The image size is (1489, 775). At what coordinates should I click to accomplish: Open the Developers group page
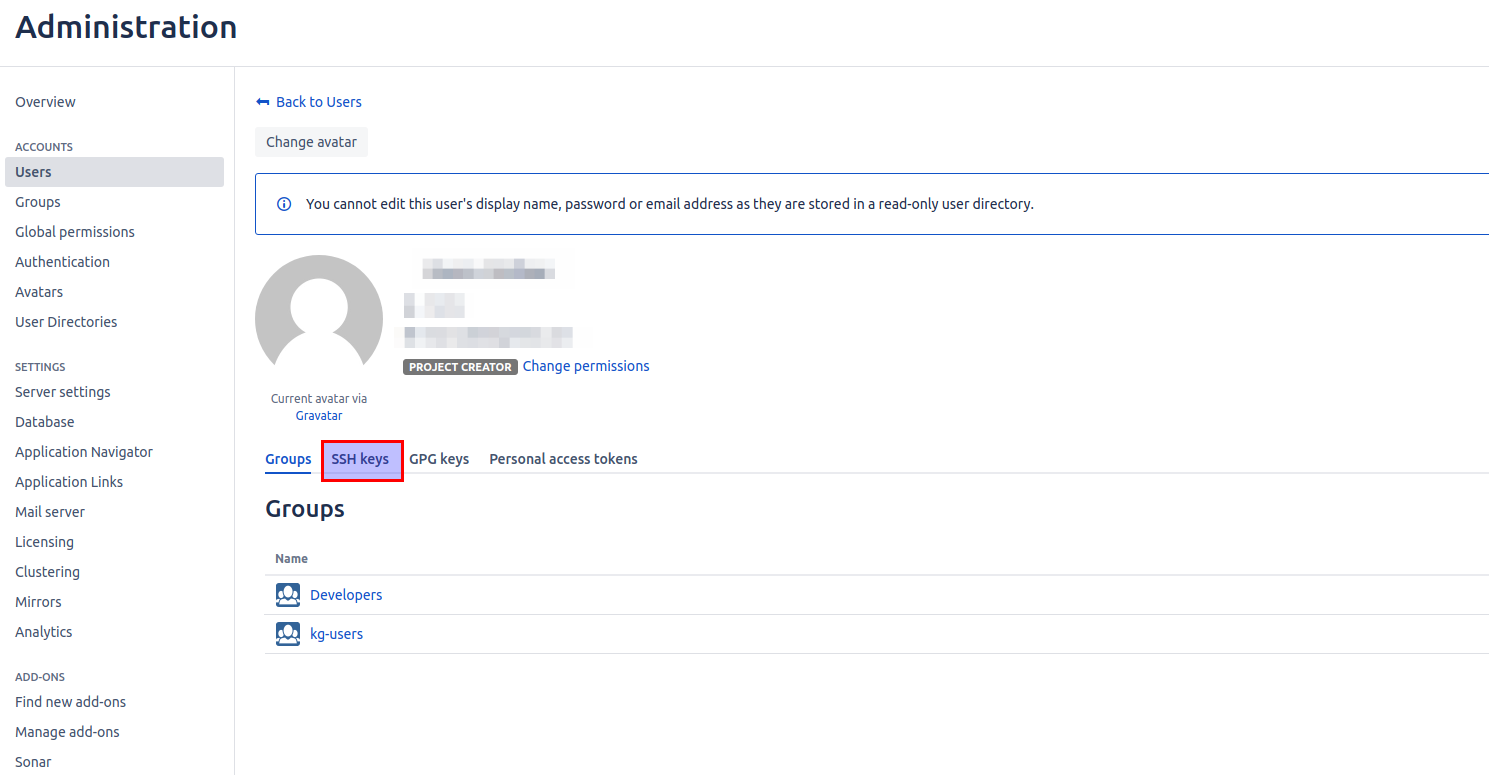coord(345,594)
